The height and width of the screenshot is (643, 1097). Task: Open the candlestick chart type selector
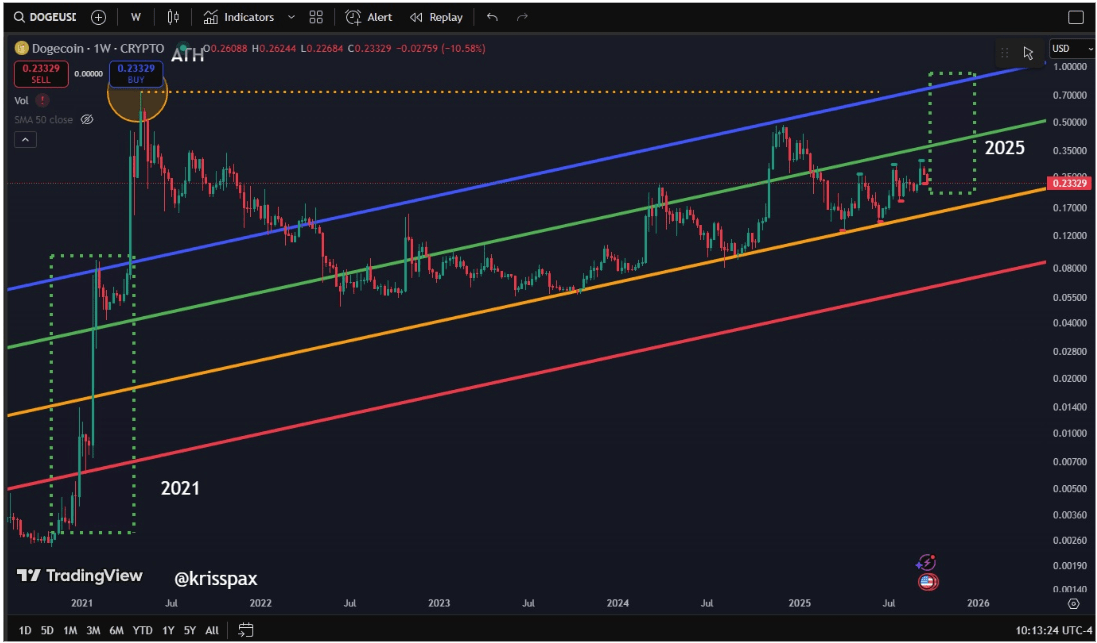(173, 17)
